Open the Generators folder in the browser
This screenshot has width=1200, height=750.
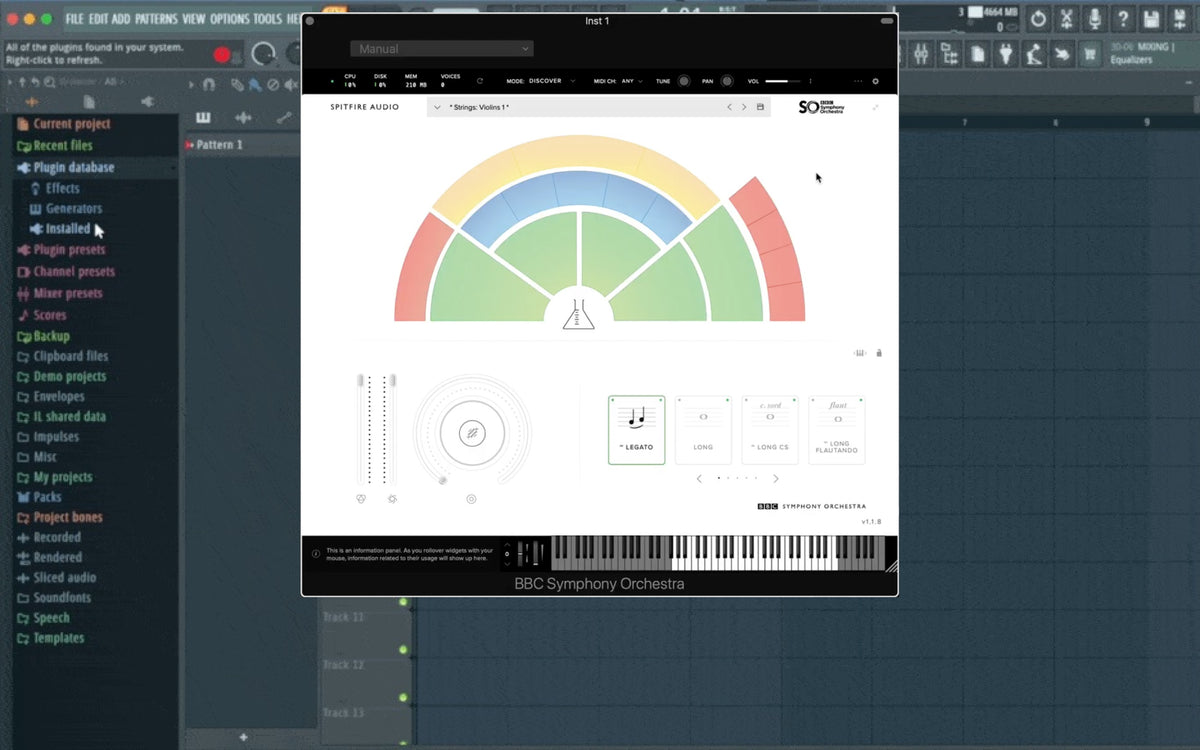click(73, 209)
